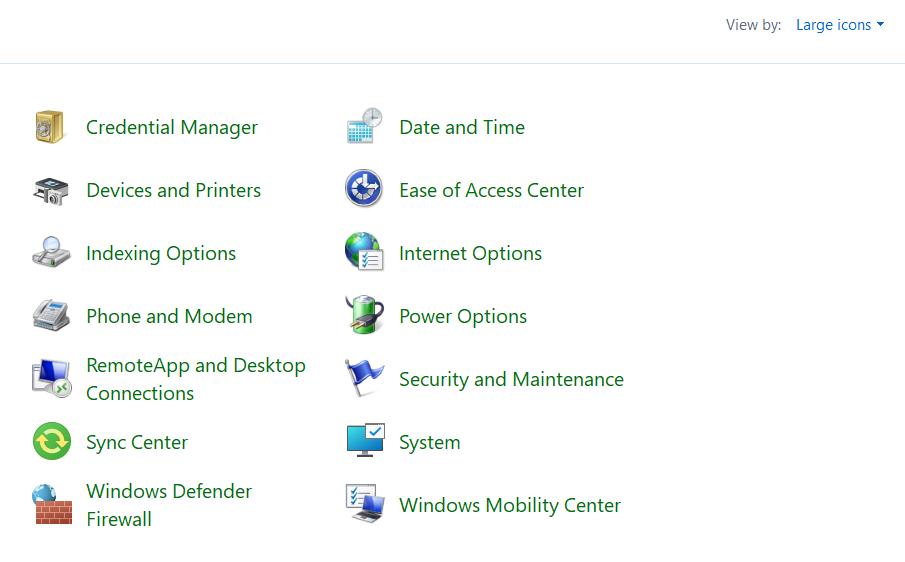Open Windows Mobility Center laptop icon

pyautogui.click(x=365, y=504)
